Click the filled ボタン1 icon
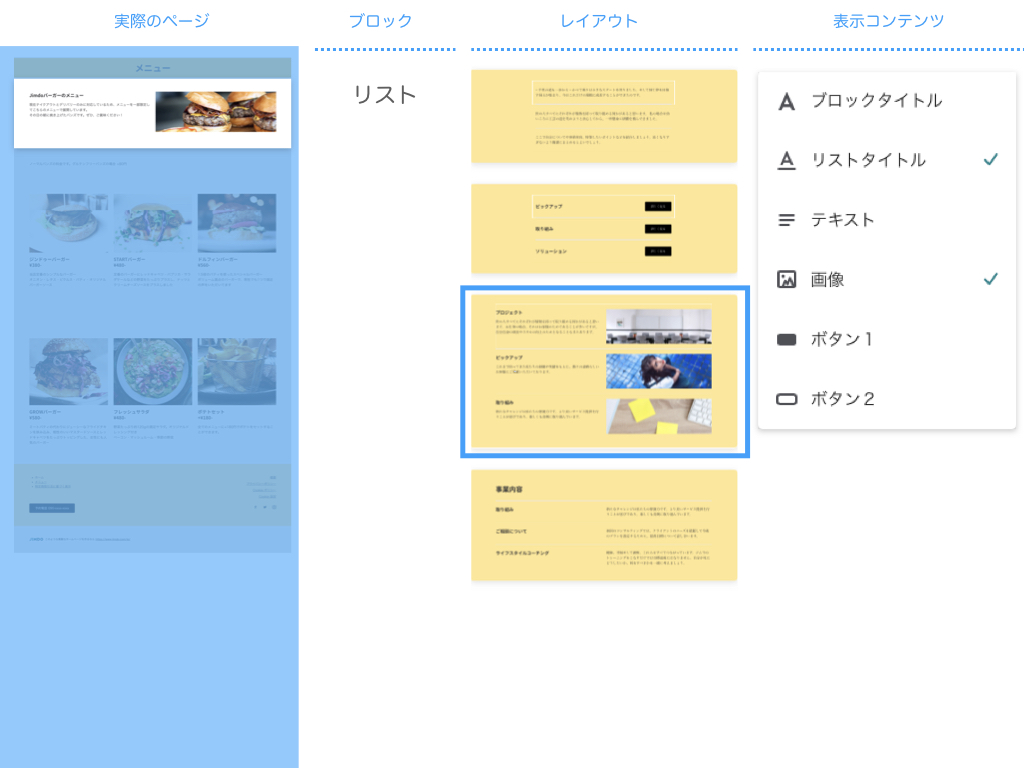The width and height of the screenshot is (1024, 768). tap(786, 340)
